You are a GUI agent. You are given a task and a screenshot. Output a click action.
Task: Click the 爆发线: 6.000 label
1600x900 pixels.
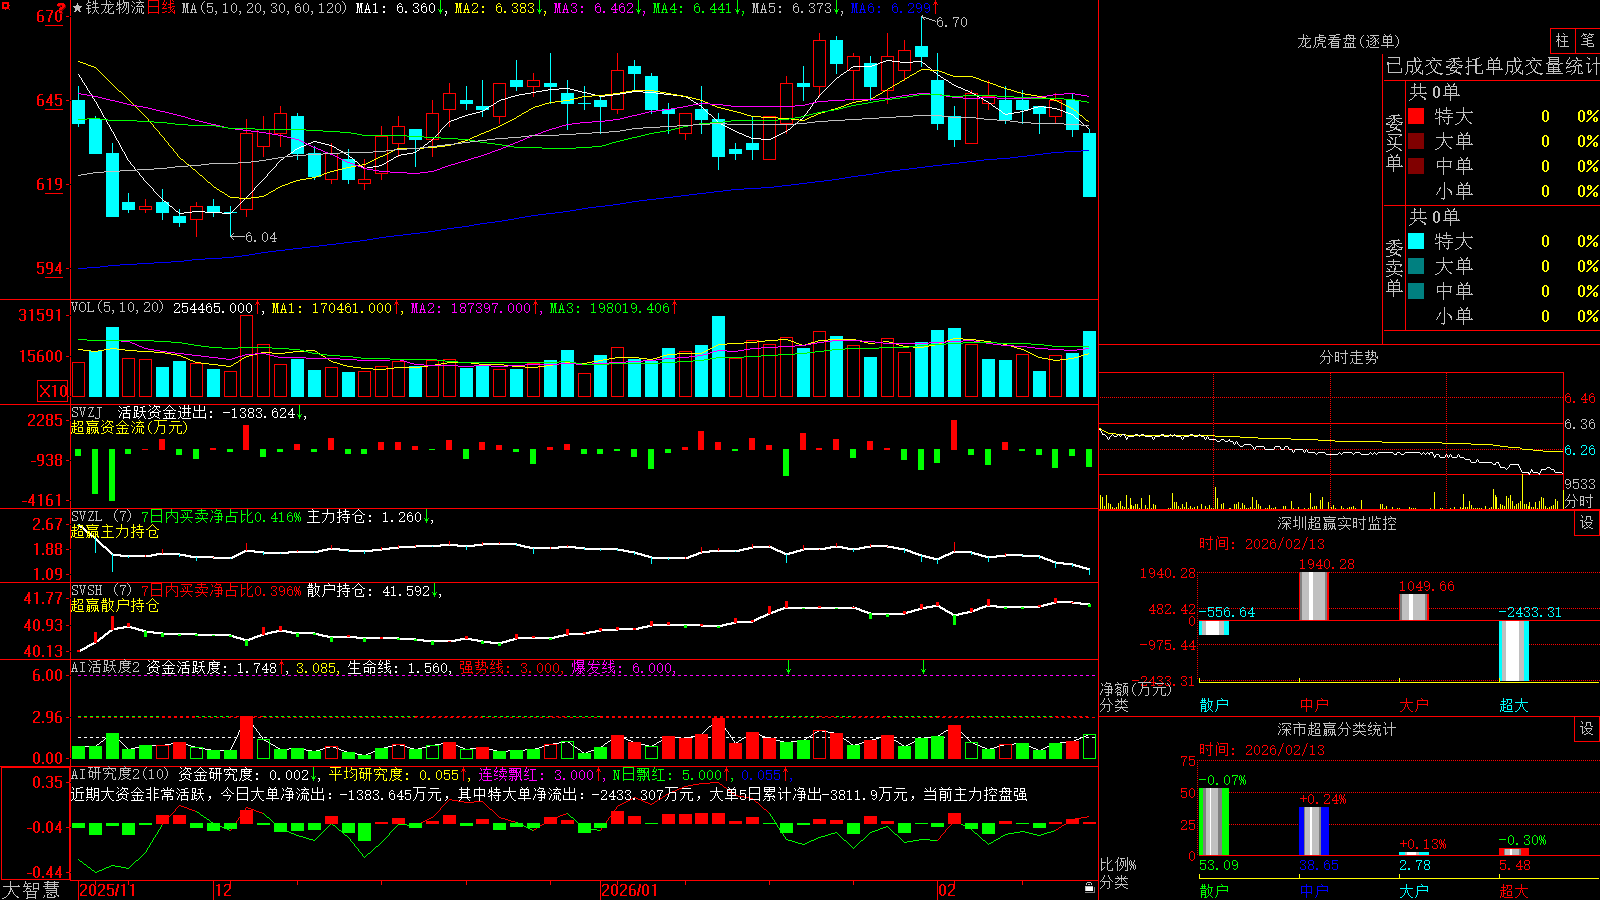click(x=623, y=667)
